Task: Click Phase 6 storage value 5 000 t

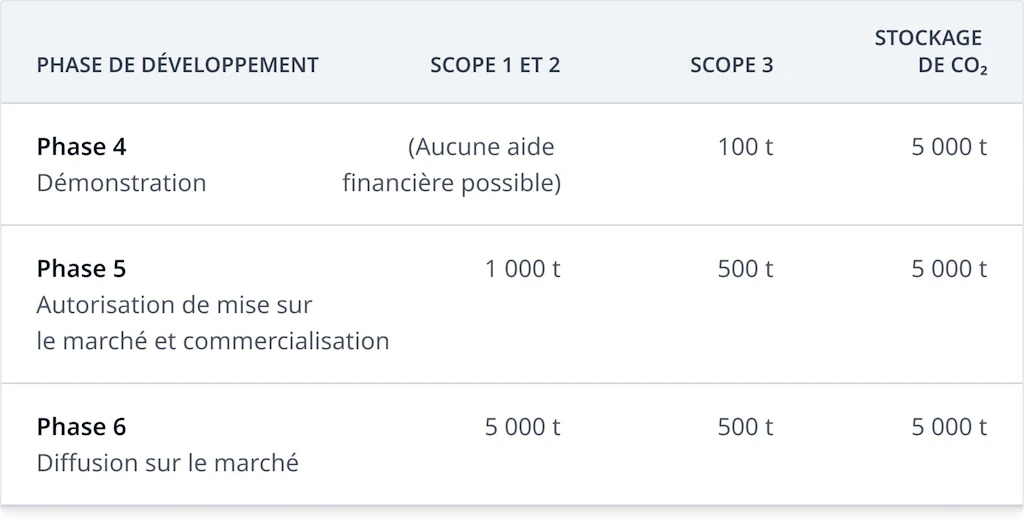Action: pyautogui.click(x=948, y=427)
